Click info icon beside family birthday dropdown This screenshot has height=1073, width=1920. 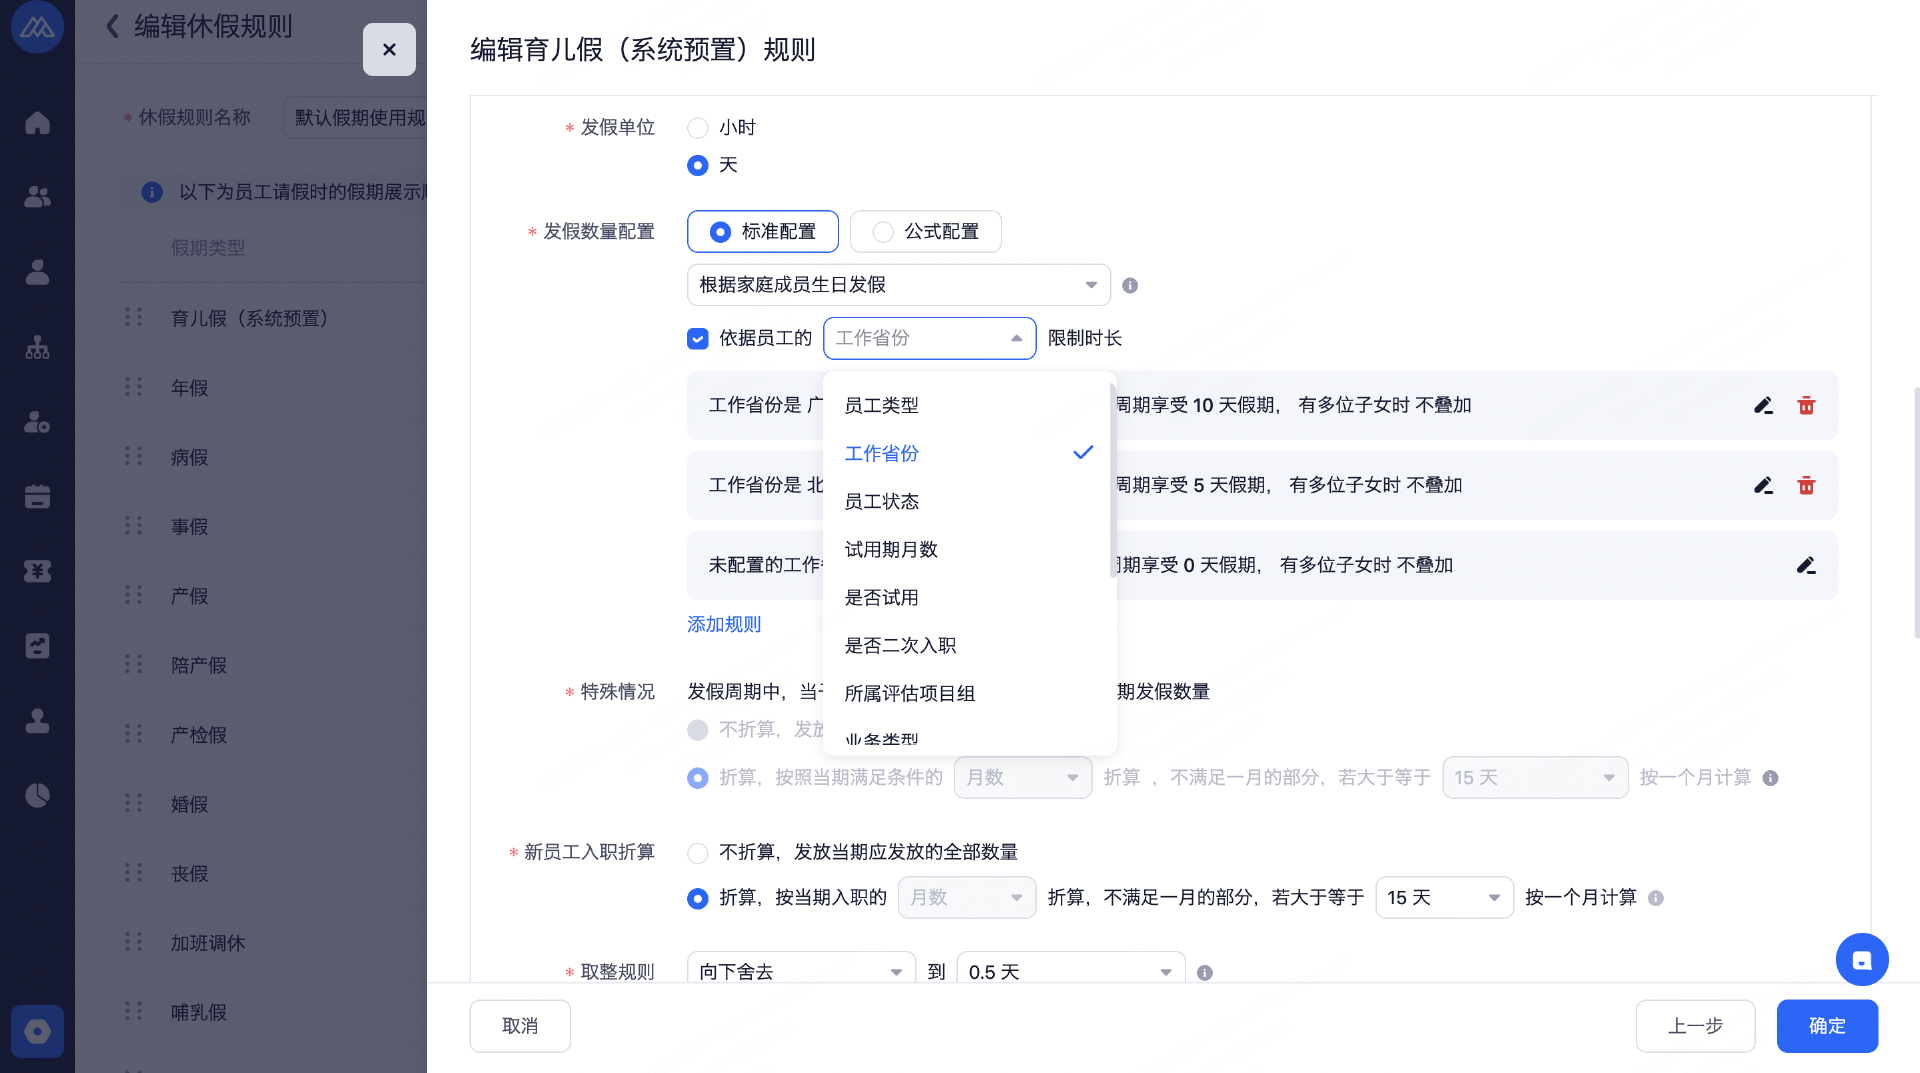coord(1130,285)
